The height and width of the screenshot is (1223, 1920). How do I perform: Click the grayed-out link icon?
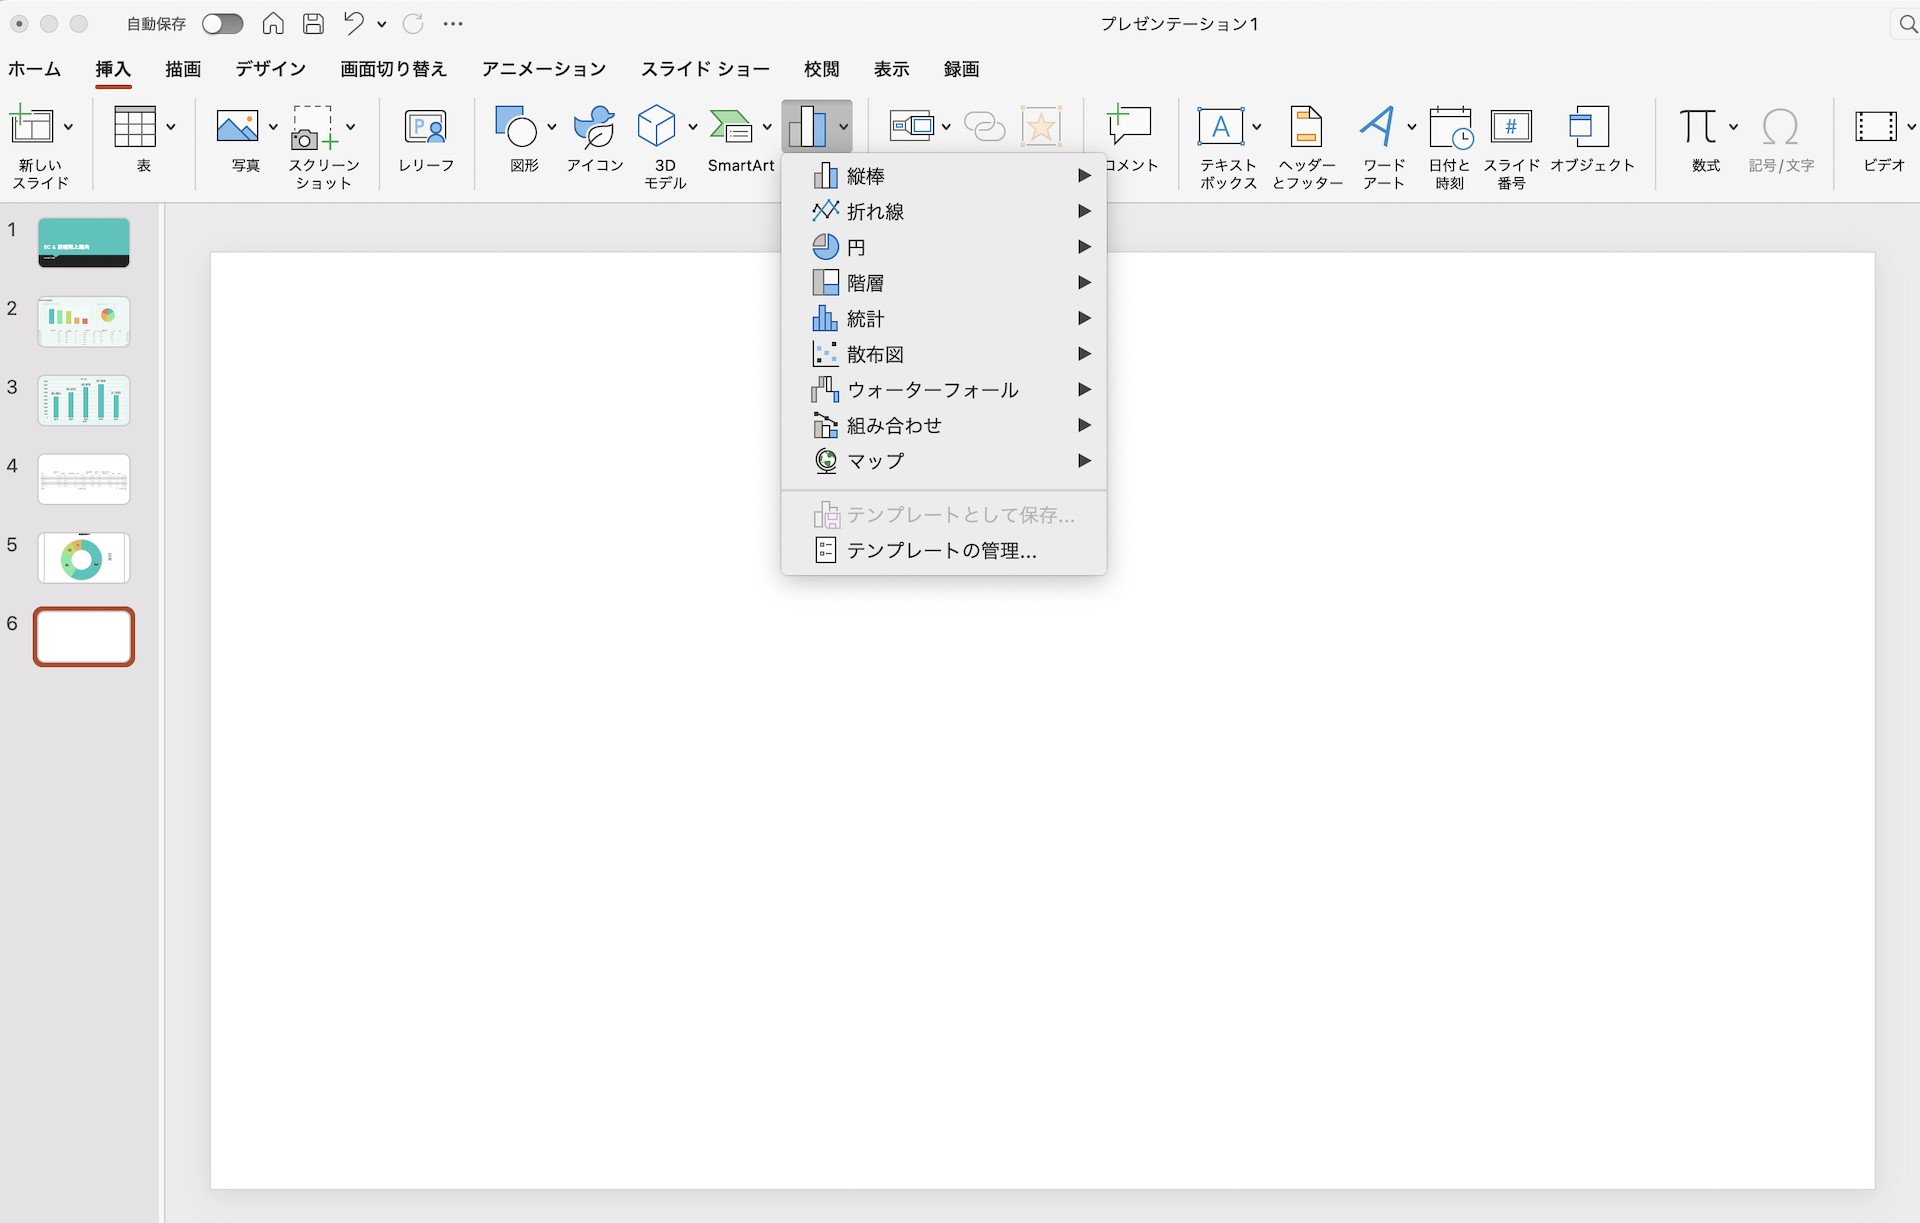pyautogui.click(x=985, y=127)
